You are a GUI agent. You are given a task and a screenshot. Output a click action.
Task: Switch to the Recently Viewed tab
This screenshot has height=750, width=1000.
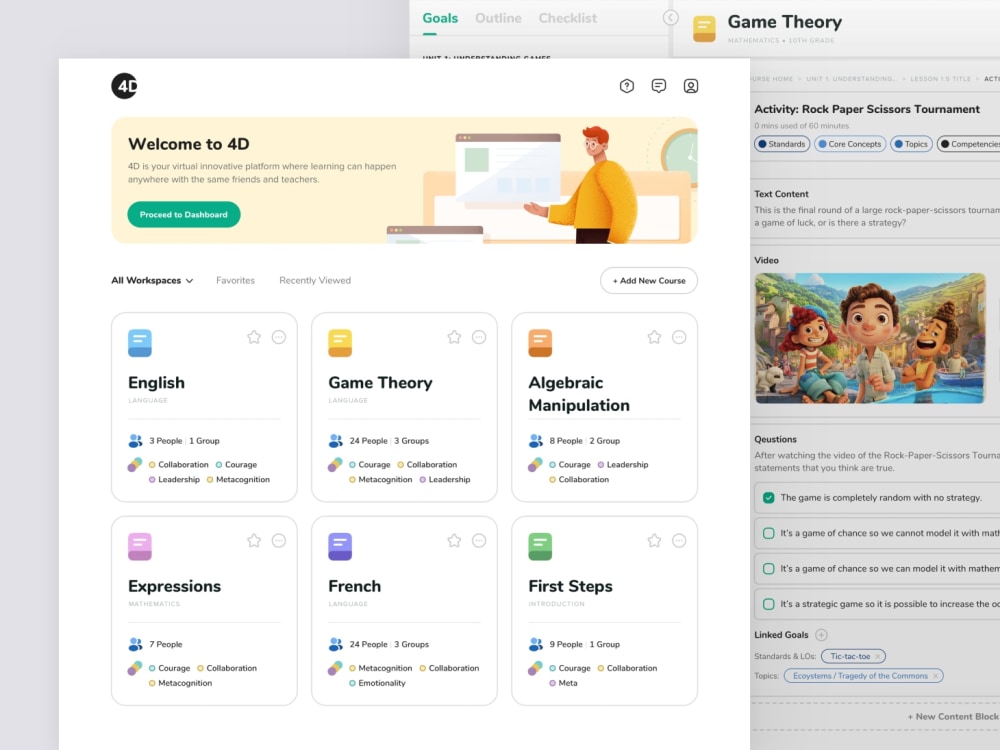coord(315,281)
